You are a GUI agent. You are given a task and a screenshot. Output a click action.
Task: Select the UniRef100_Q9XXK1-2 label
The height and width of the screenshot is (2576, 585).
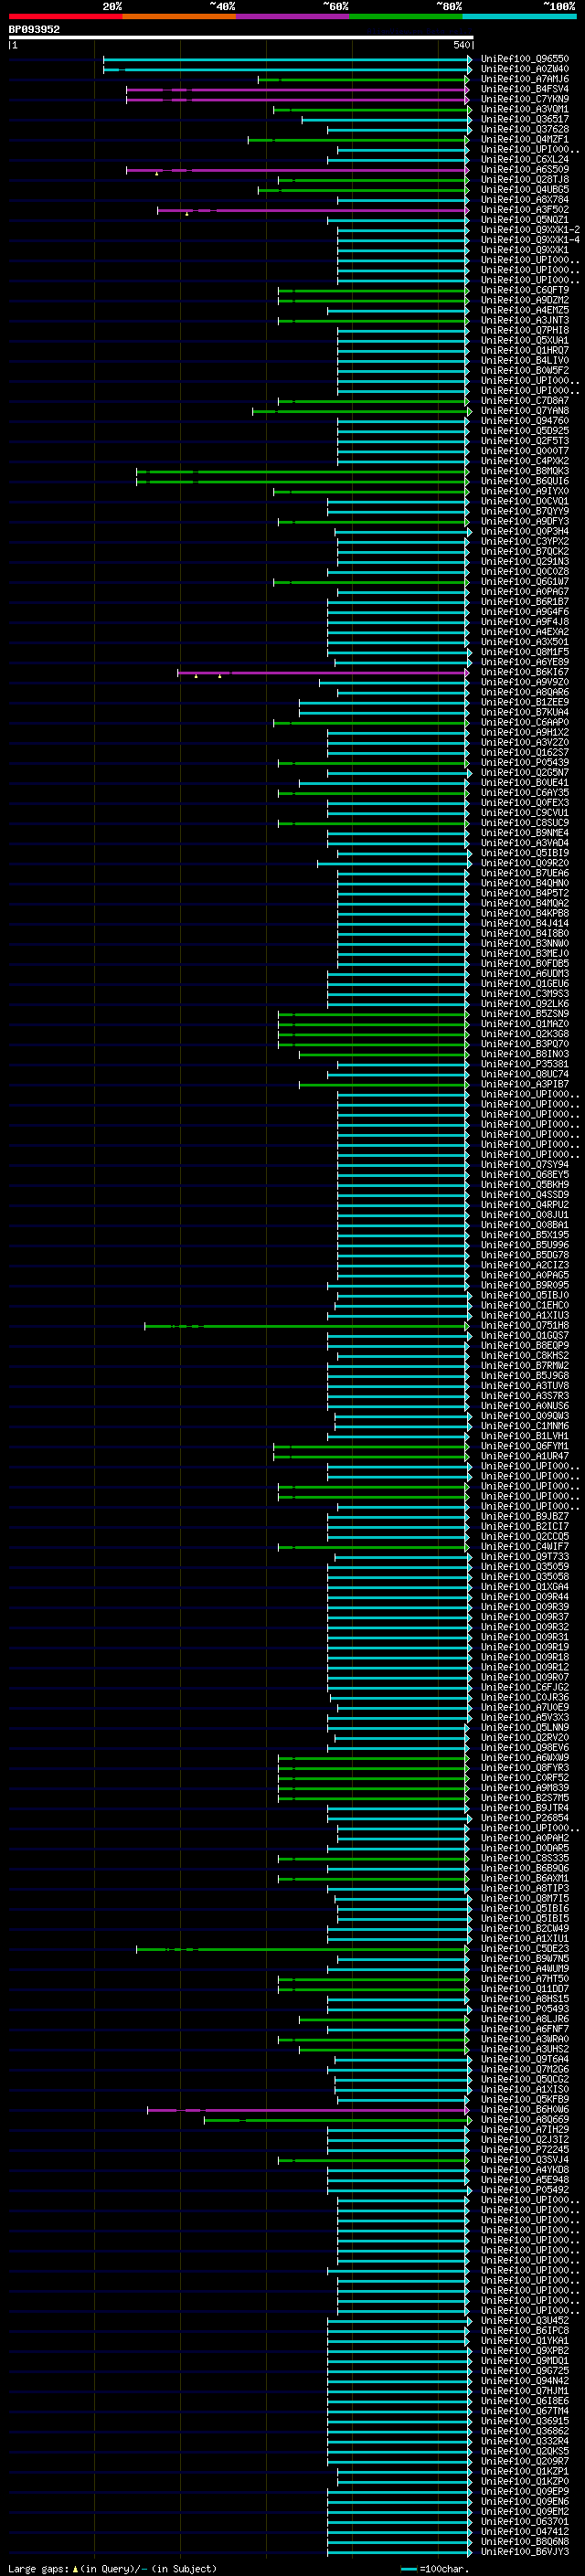point(529,230)
